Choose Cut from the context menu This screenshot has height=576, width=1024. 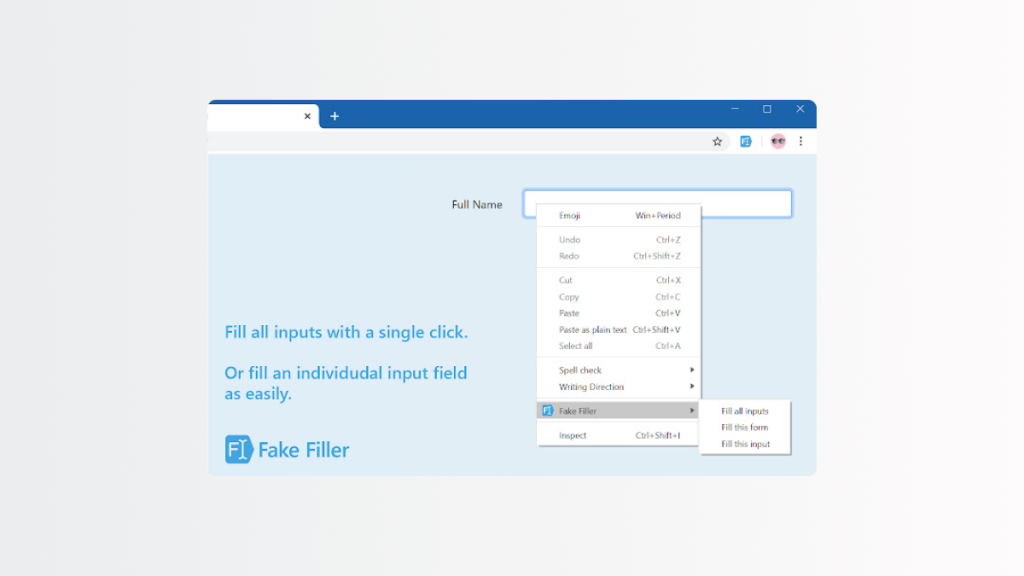coord(619,280)
